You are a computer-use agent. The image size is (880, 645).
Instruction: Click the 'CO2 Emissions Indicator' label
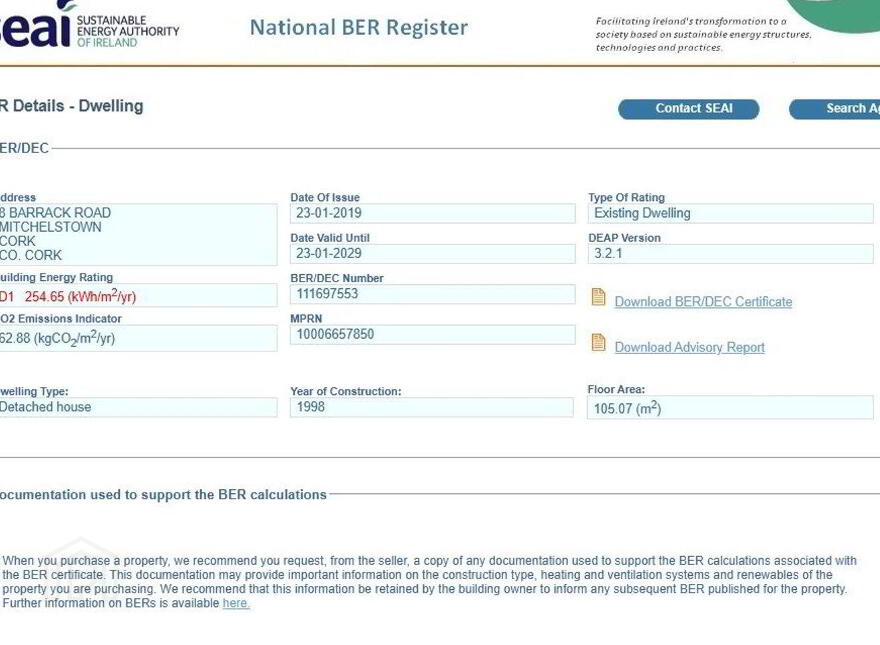pyautogui.click(x=61, y=319)
